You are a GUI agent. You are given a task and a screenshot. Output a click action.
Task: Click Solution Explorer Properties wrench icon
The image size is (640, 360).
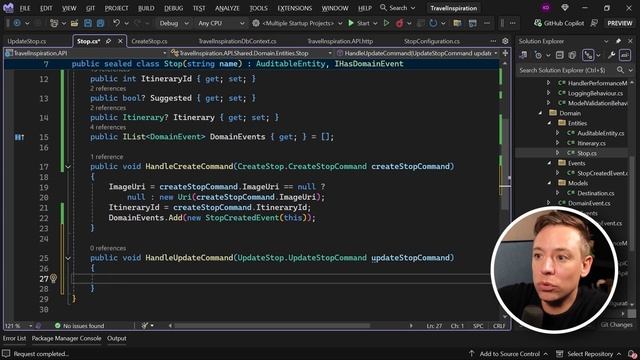click(611, 55)
